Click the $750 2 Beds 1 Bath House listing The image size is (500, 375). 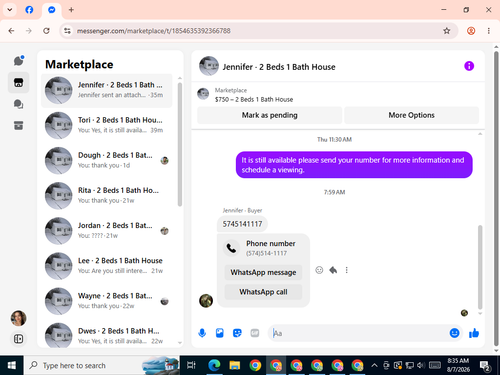[x=254, y=99]
